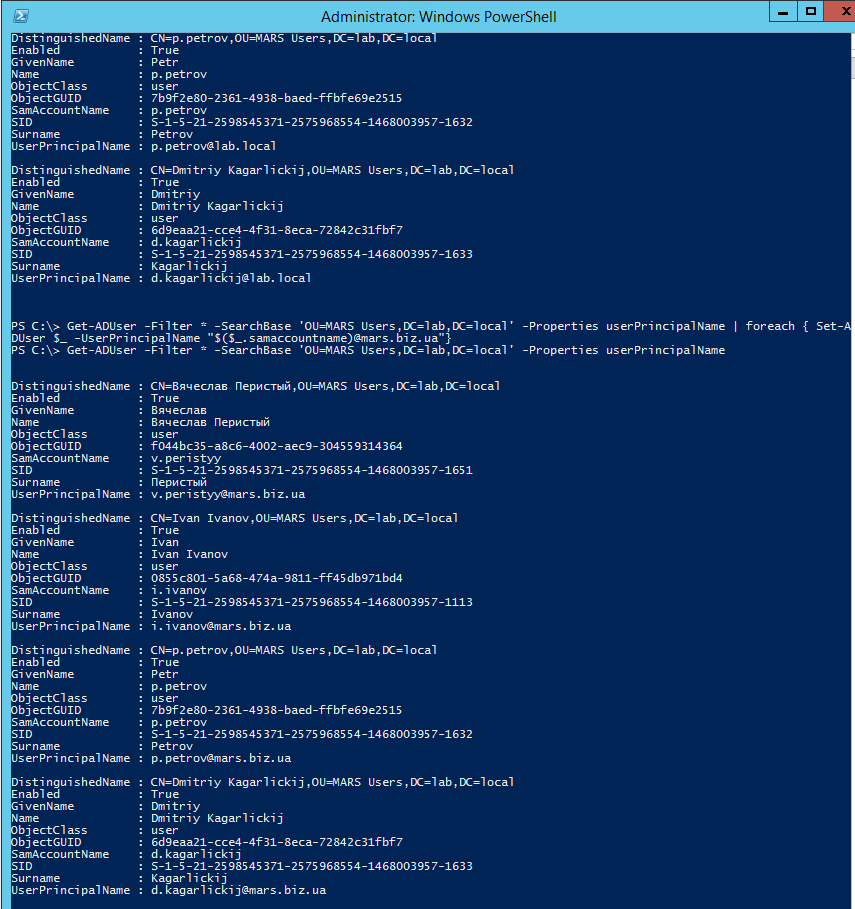Click the Get-ADUser command ending in userPrincipalName

pyautogui.click(x=368, y=350)
